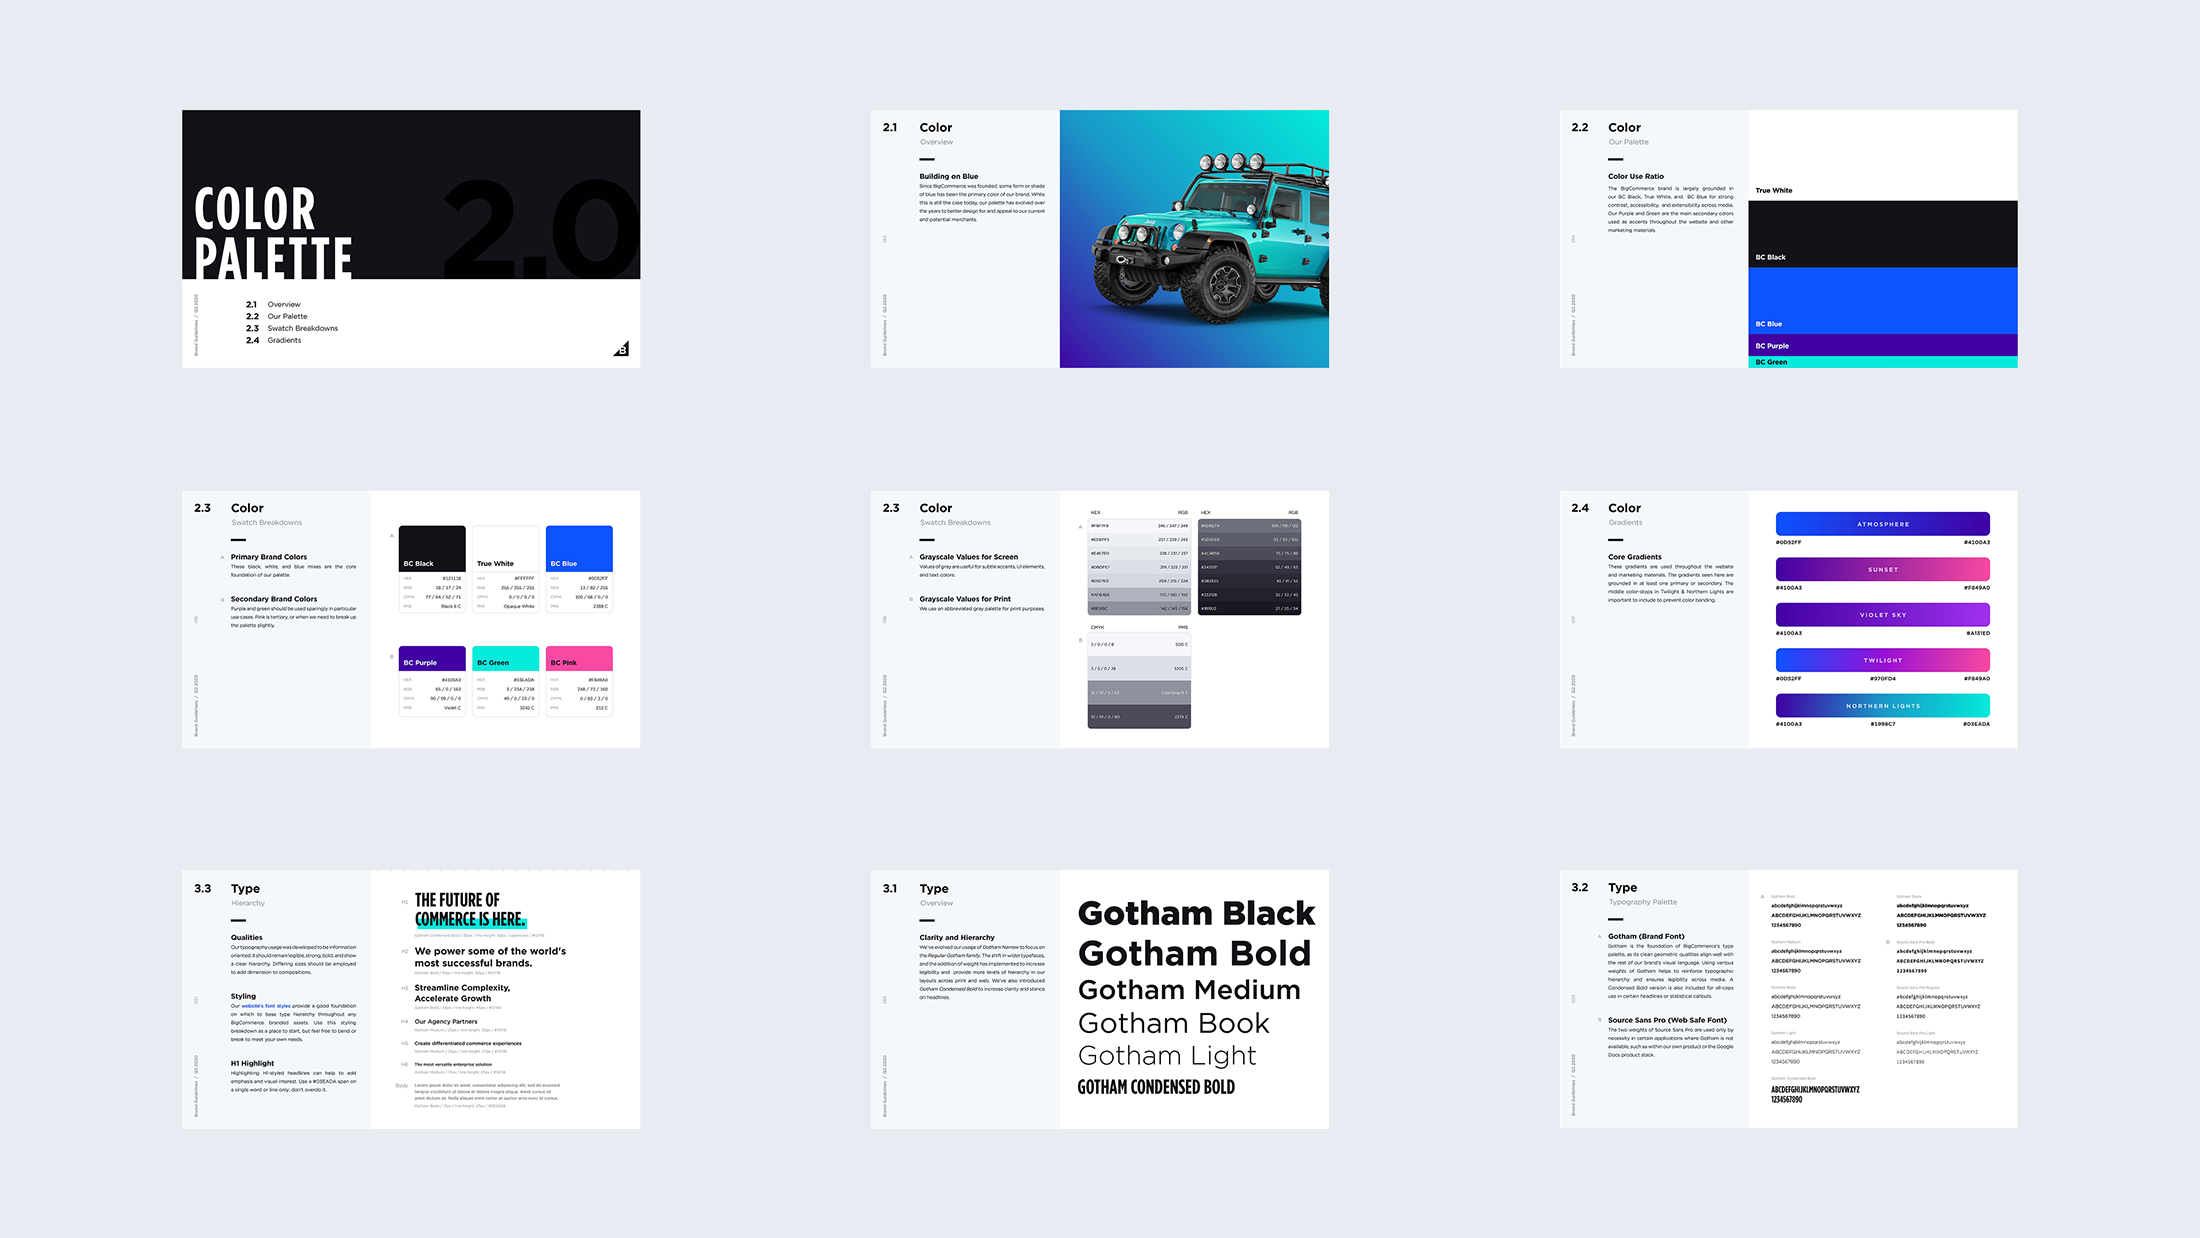Click the Gotham Condensed Bold type sample
The image size is (2200, 1238).
[1156, 1087]
